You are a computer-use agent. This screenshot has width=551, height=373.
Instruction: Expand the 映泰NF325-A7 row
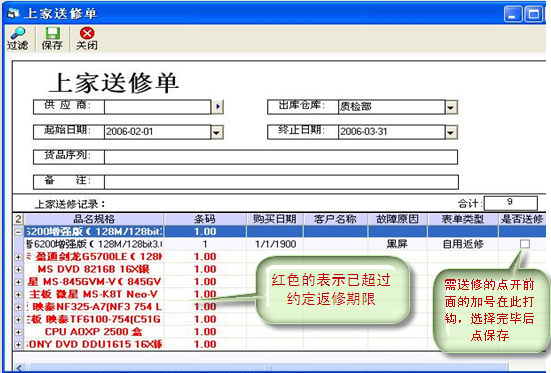pyautogui.click(x=18, y=307)
